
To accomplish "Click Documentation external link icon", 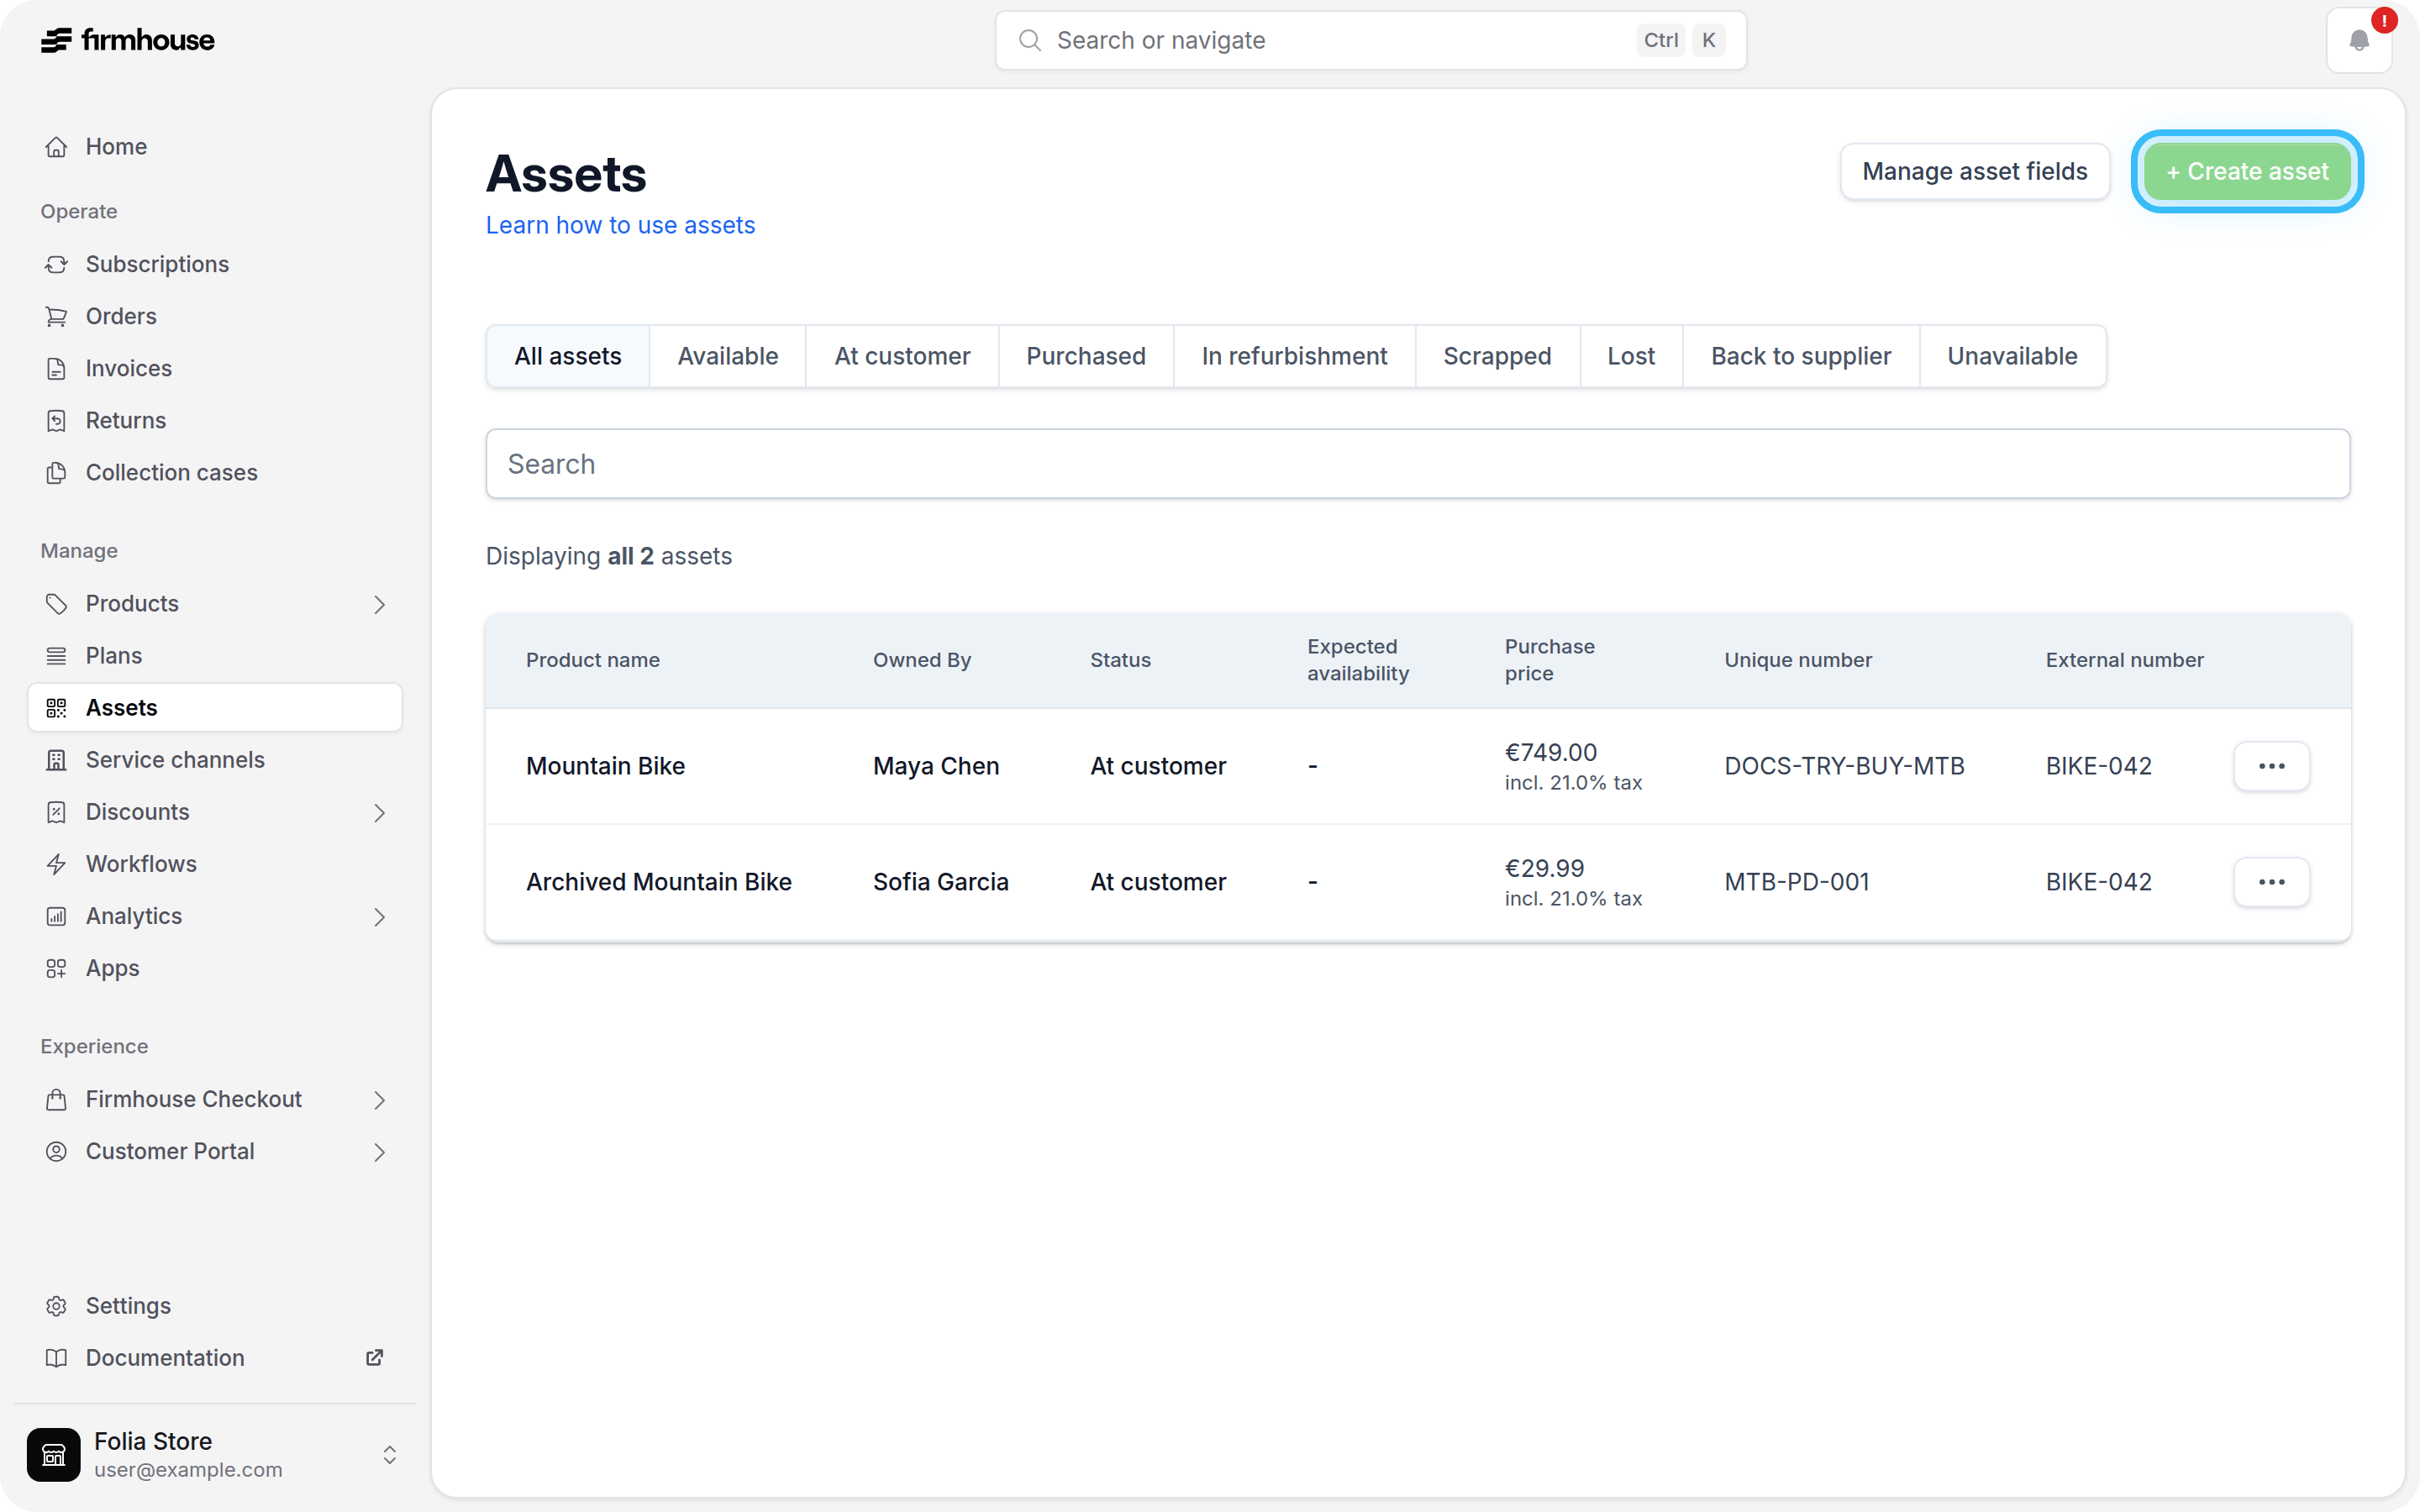I will point(375,1357).
